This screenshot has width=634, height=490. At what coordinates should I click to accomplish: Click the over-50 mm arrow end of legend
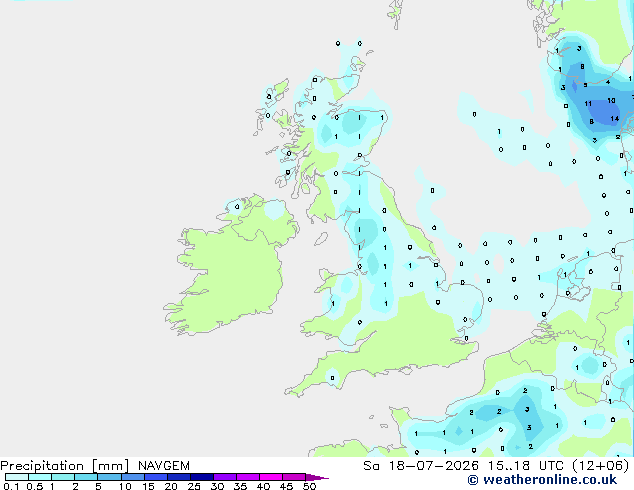click(317, 477)
